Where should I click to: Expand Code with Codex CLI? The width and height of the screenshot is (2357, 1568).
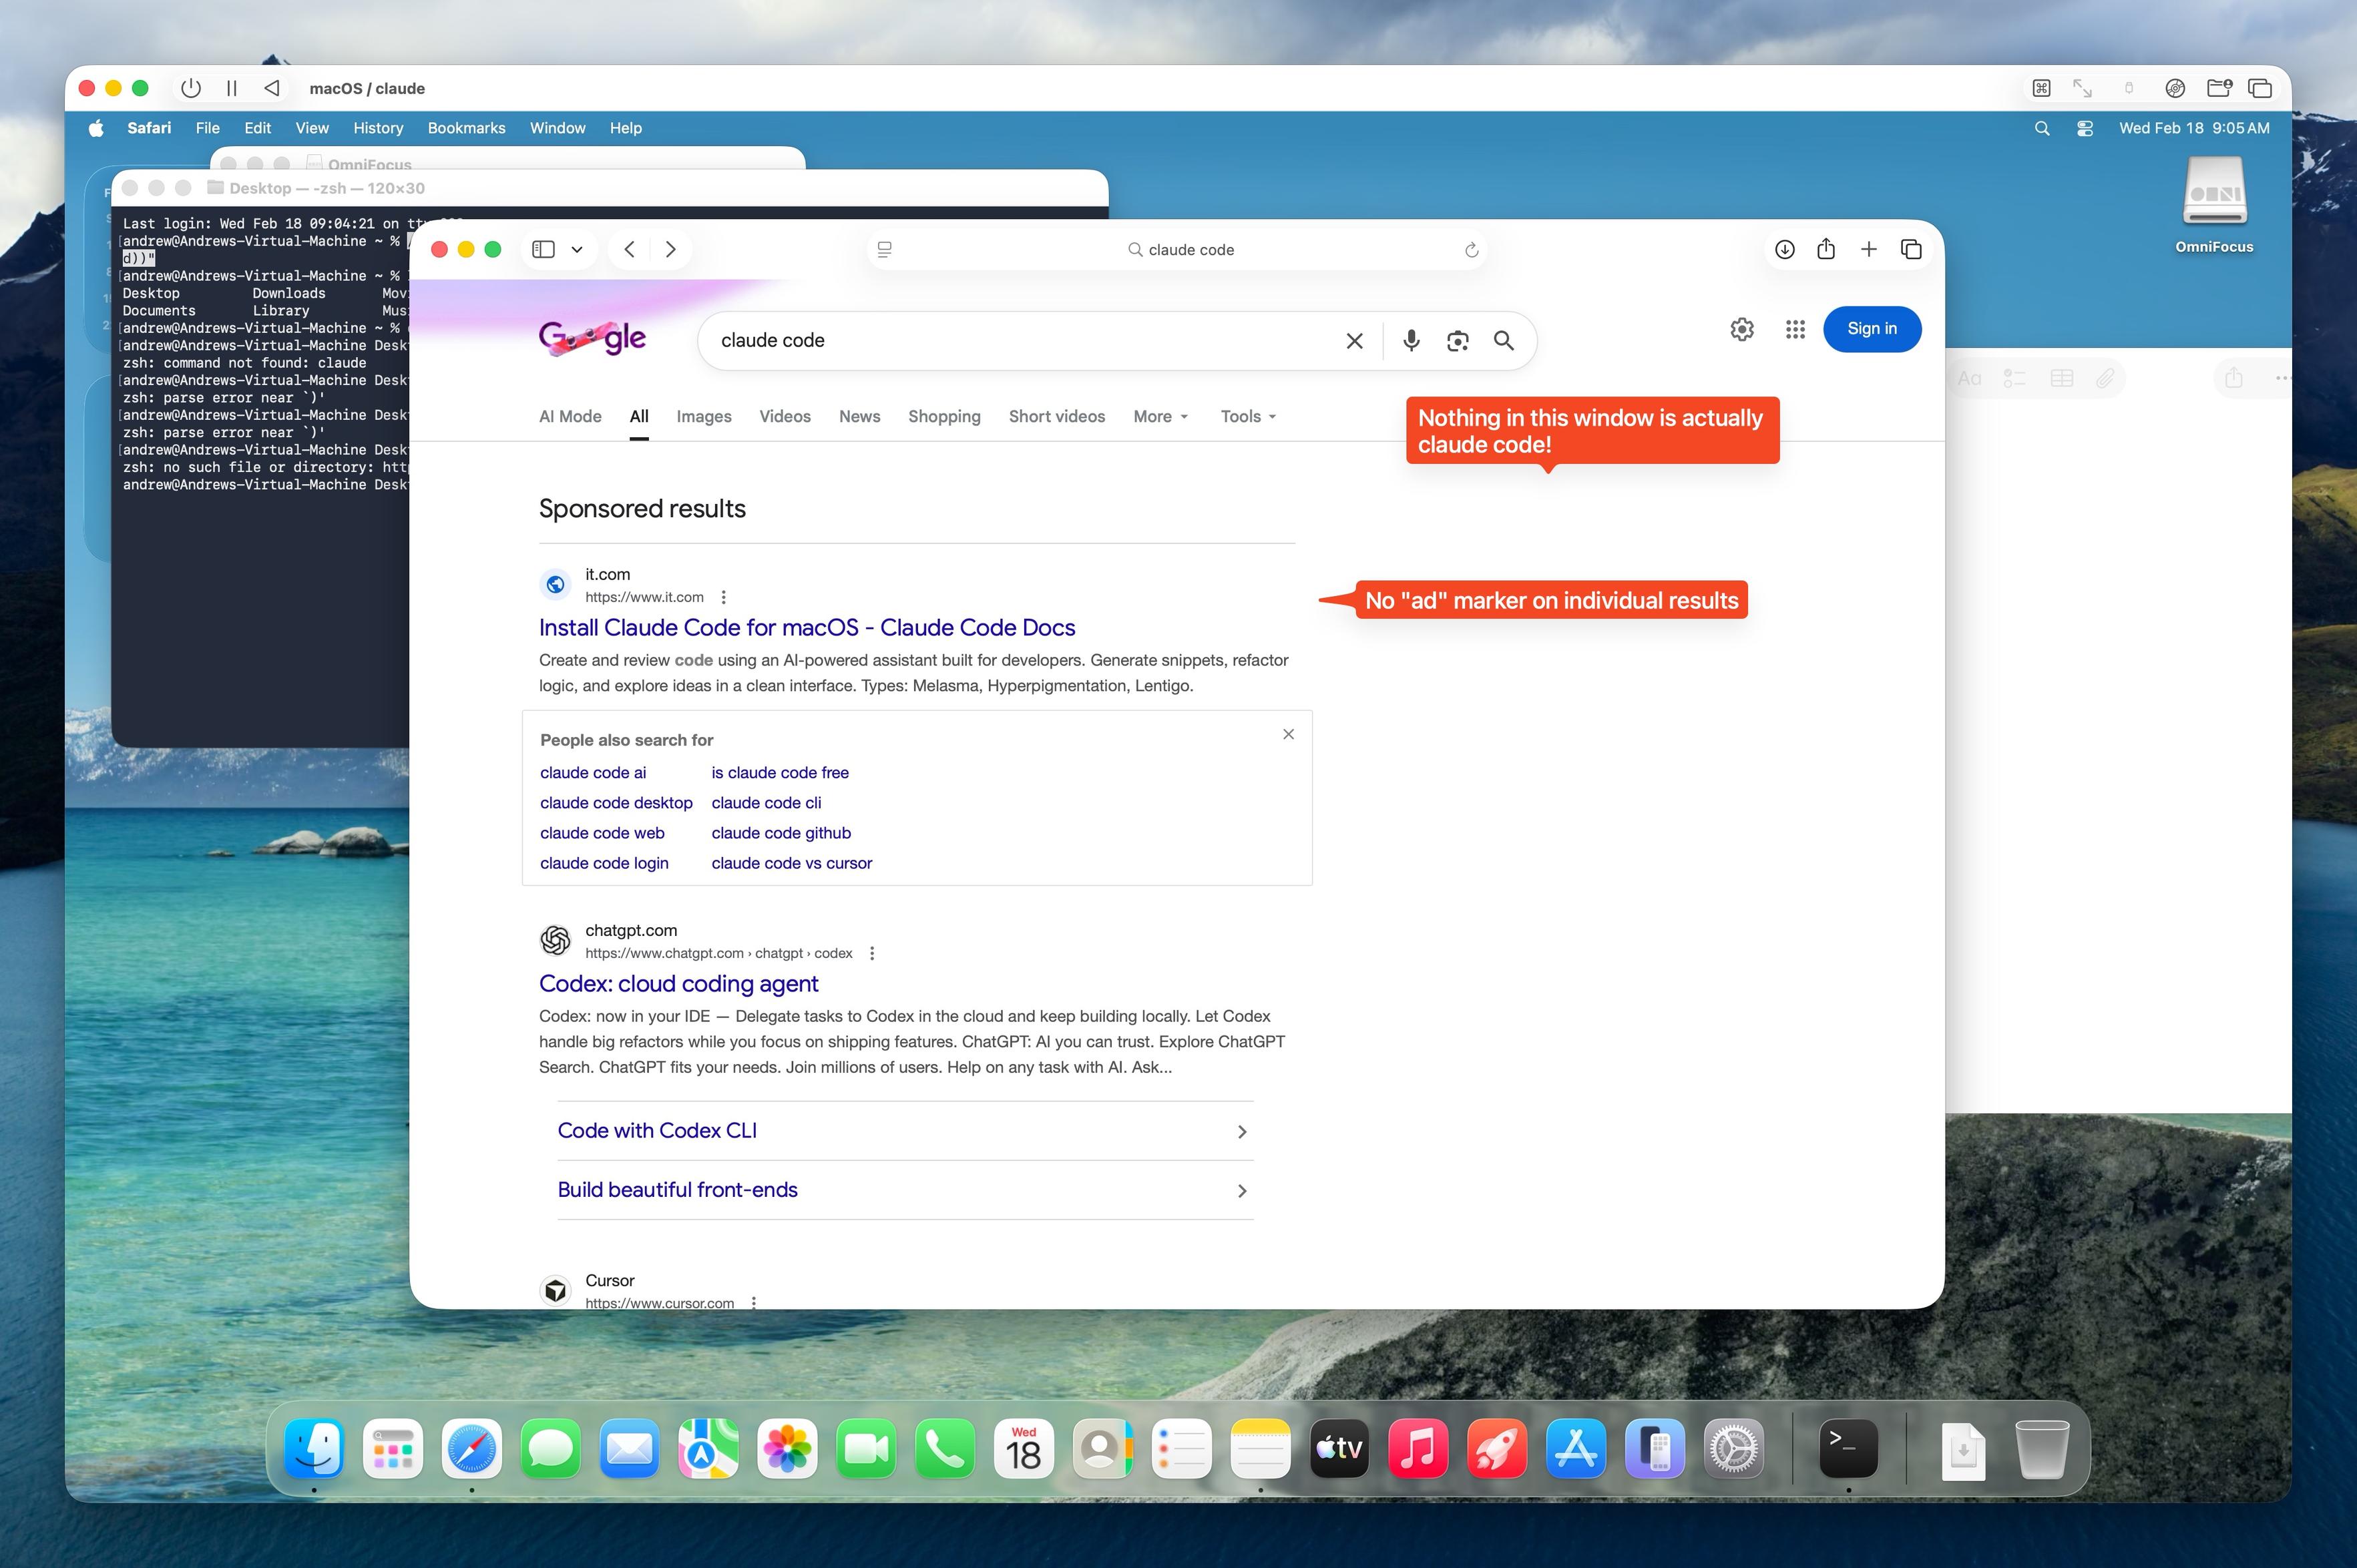click(x=905, y=1131)
